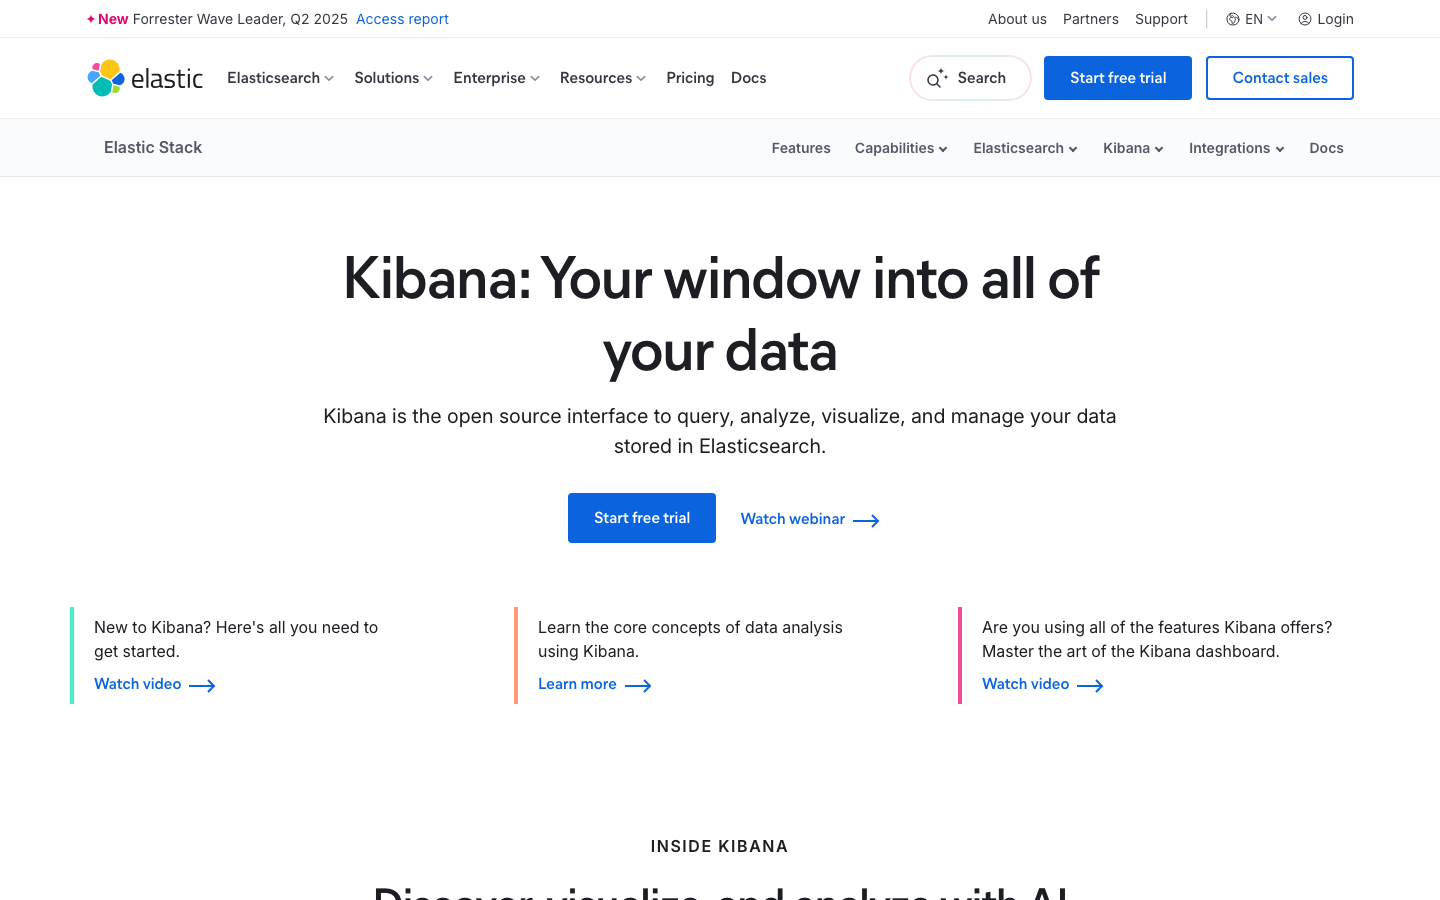Open the Support link
Image resolution: width=1440 pixels, height=900 pixels.
pyautogui.click(x=1161, y=19)
